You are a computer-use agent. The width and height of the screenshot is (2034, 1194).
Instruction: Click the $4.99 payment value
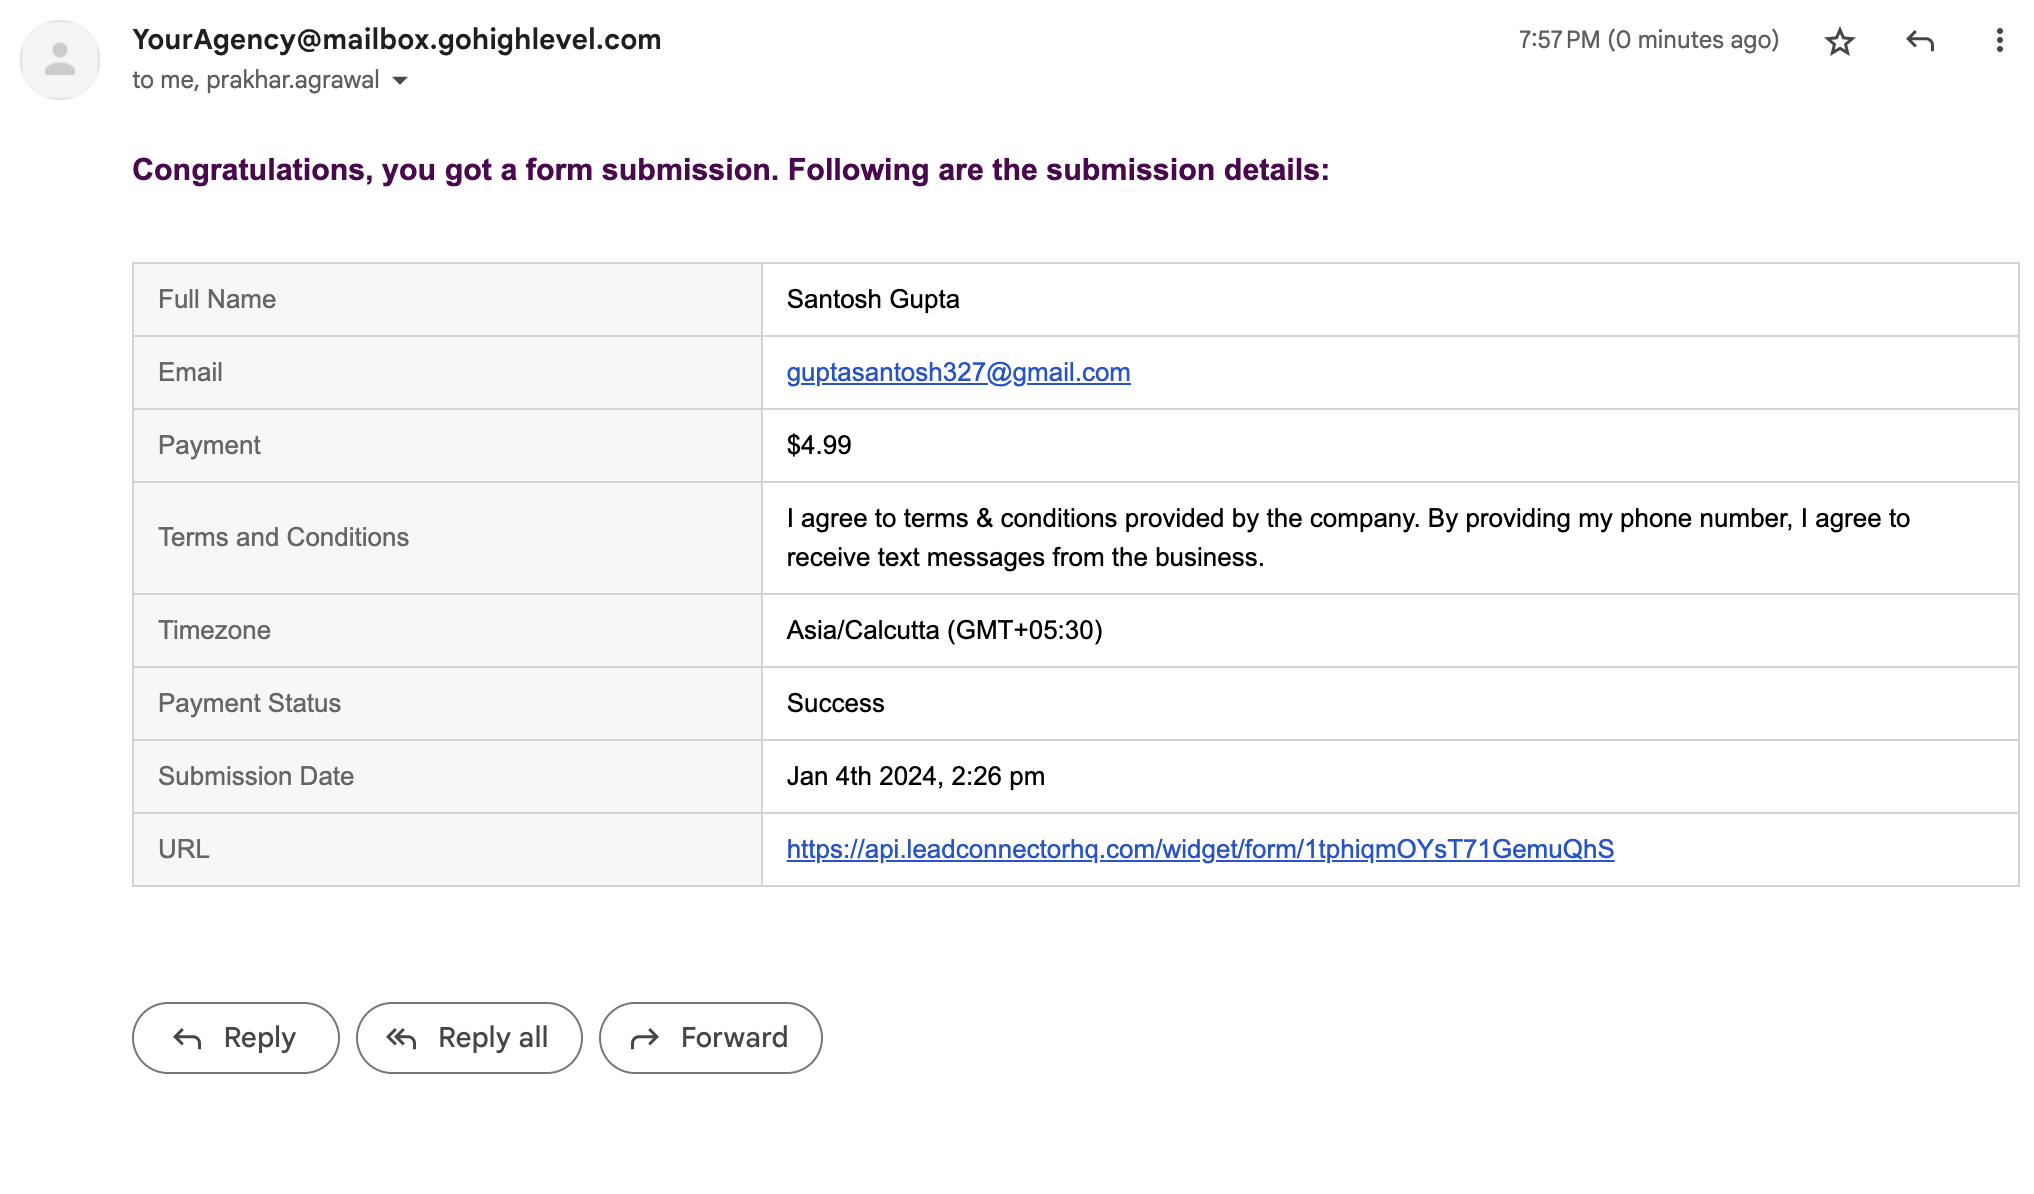point(819,445)
